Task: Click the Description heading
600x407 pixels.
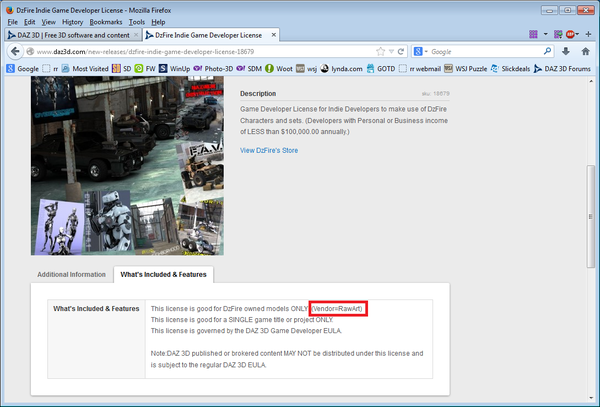Action: (x=258, y=93)
